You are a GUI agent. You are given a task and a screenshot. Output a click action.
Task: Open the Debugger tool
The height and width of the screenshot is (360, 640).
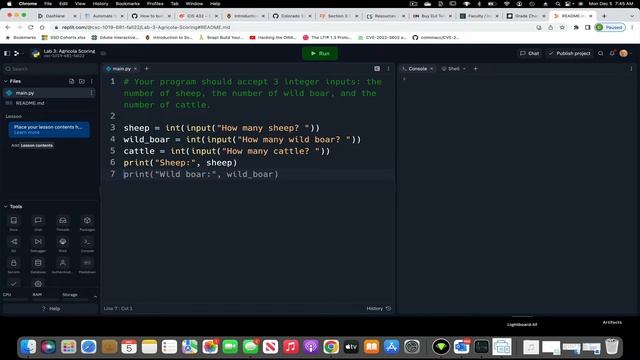38,244
